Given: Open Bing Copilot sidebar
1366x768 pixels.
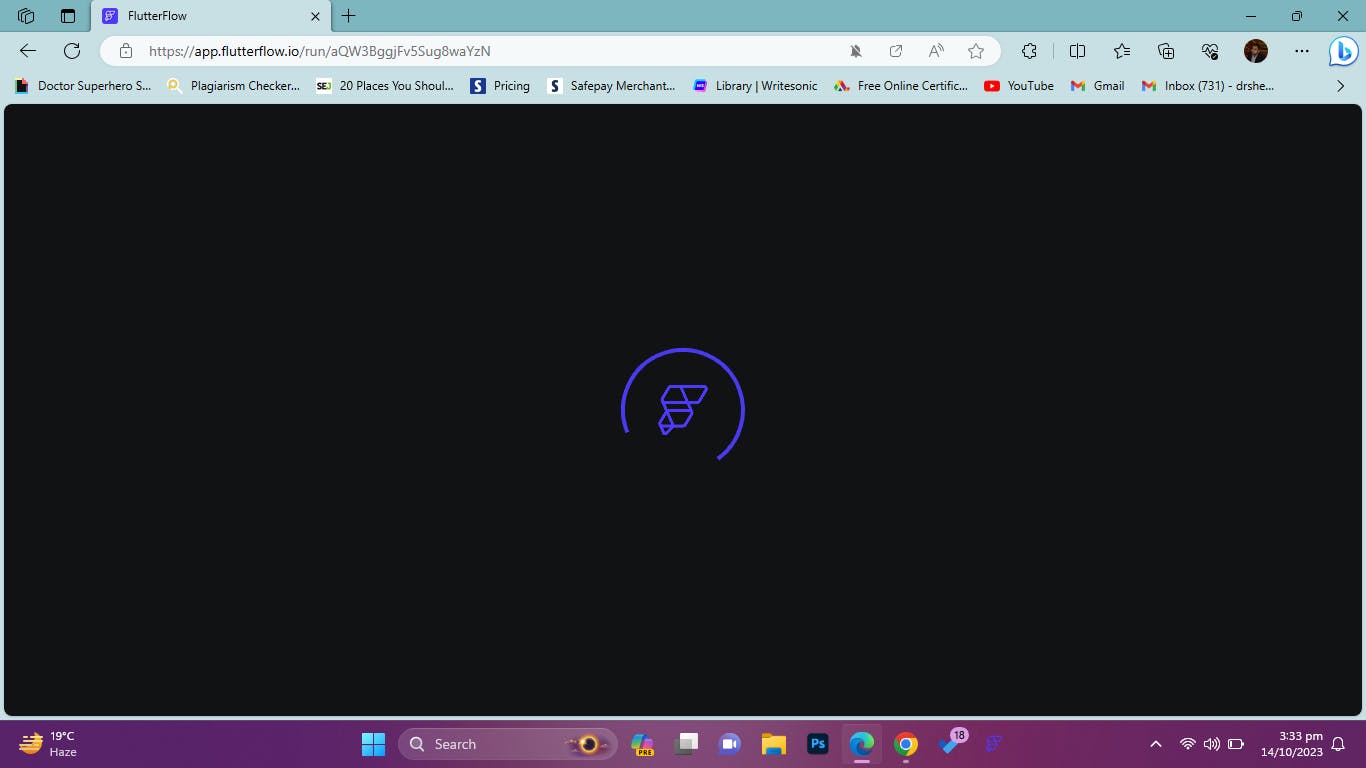Looking at the screenshot, I should [x=1343, y=51].
